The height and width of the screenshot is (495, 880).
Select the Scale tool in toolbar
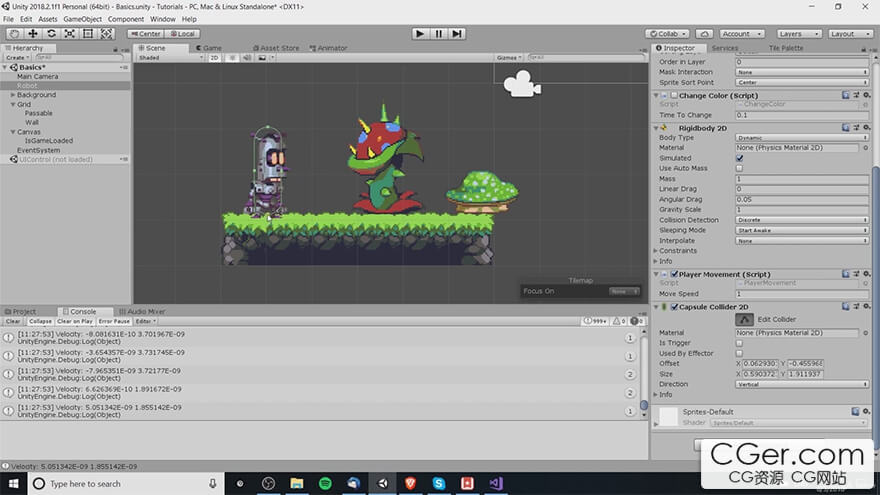[x=70, y=34]
